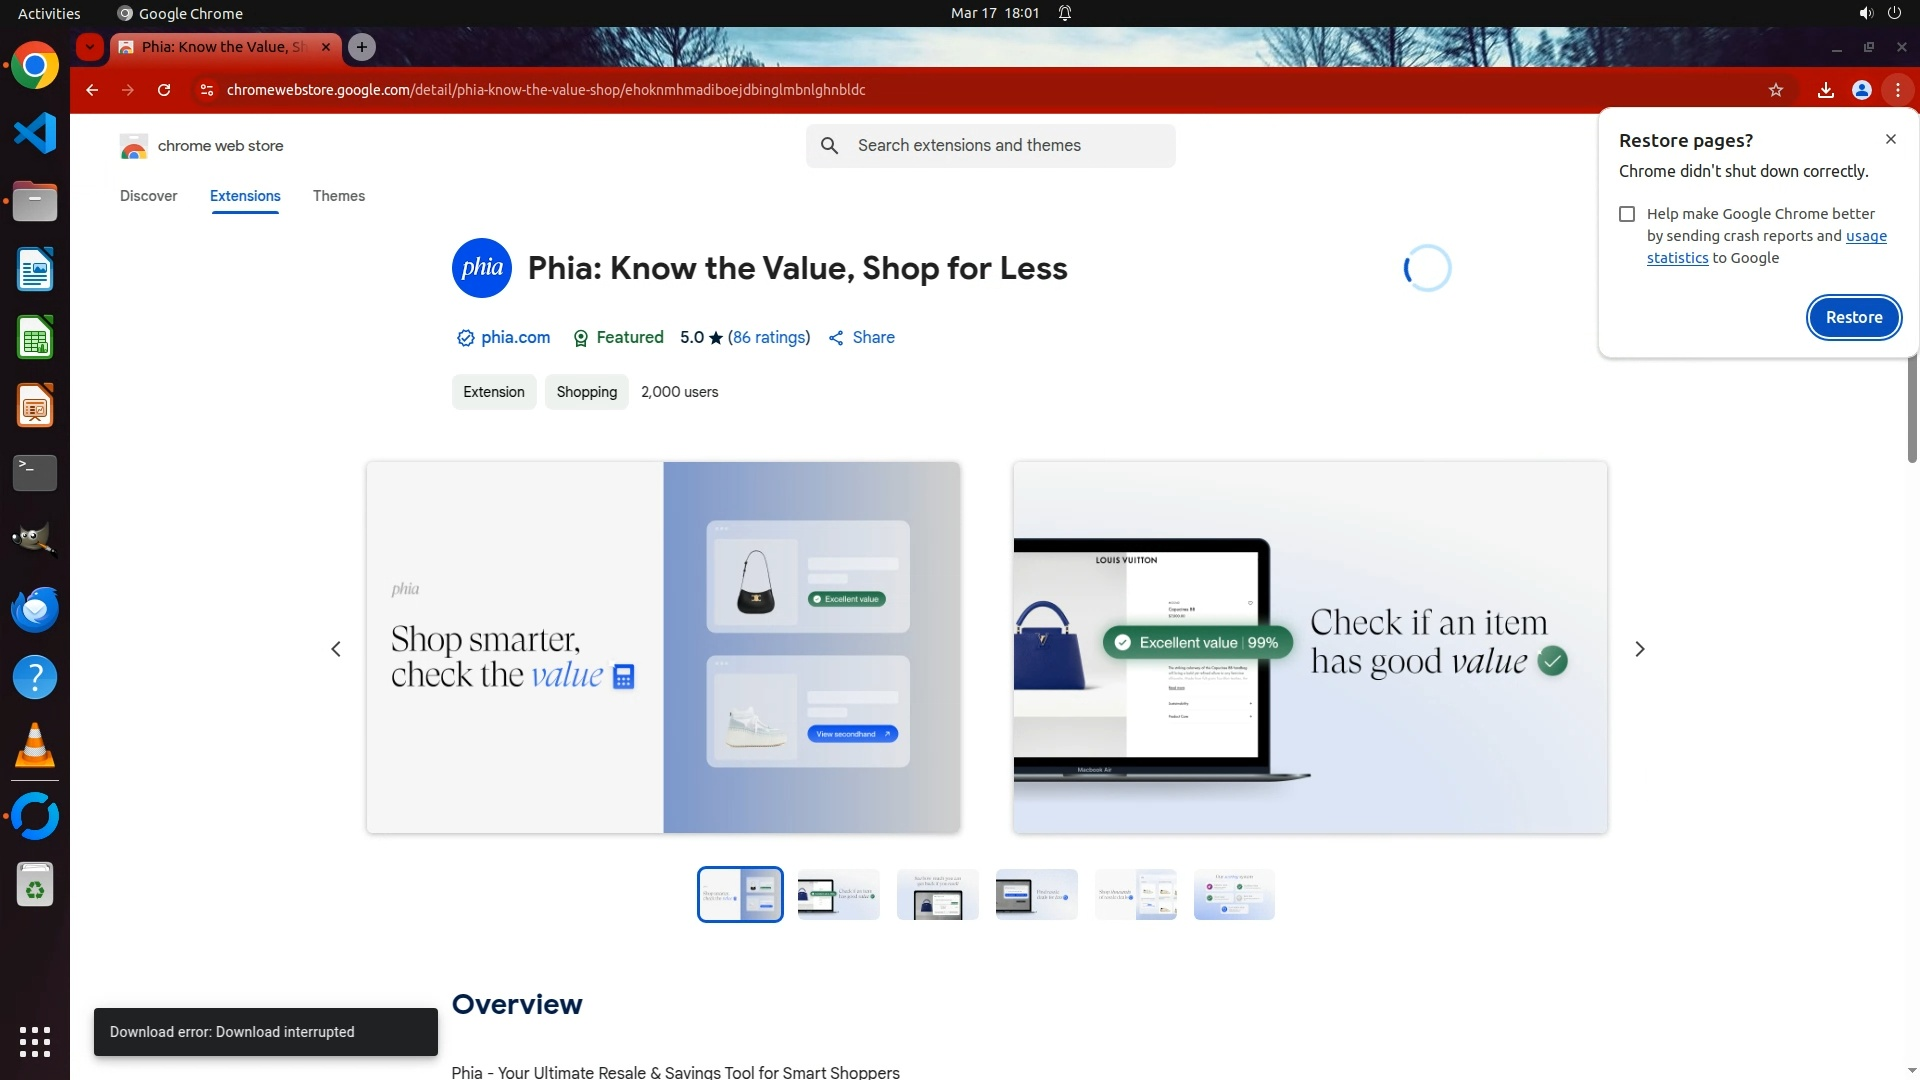Click the back navigation arrow
1920x1080 pixels.
point(92,90)
